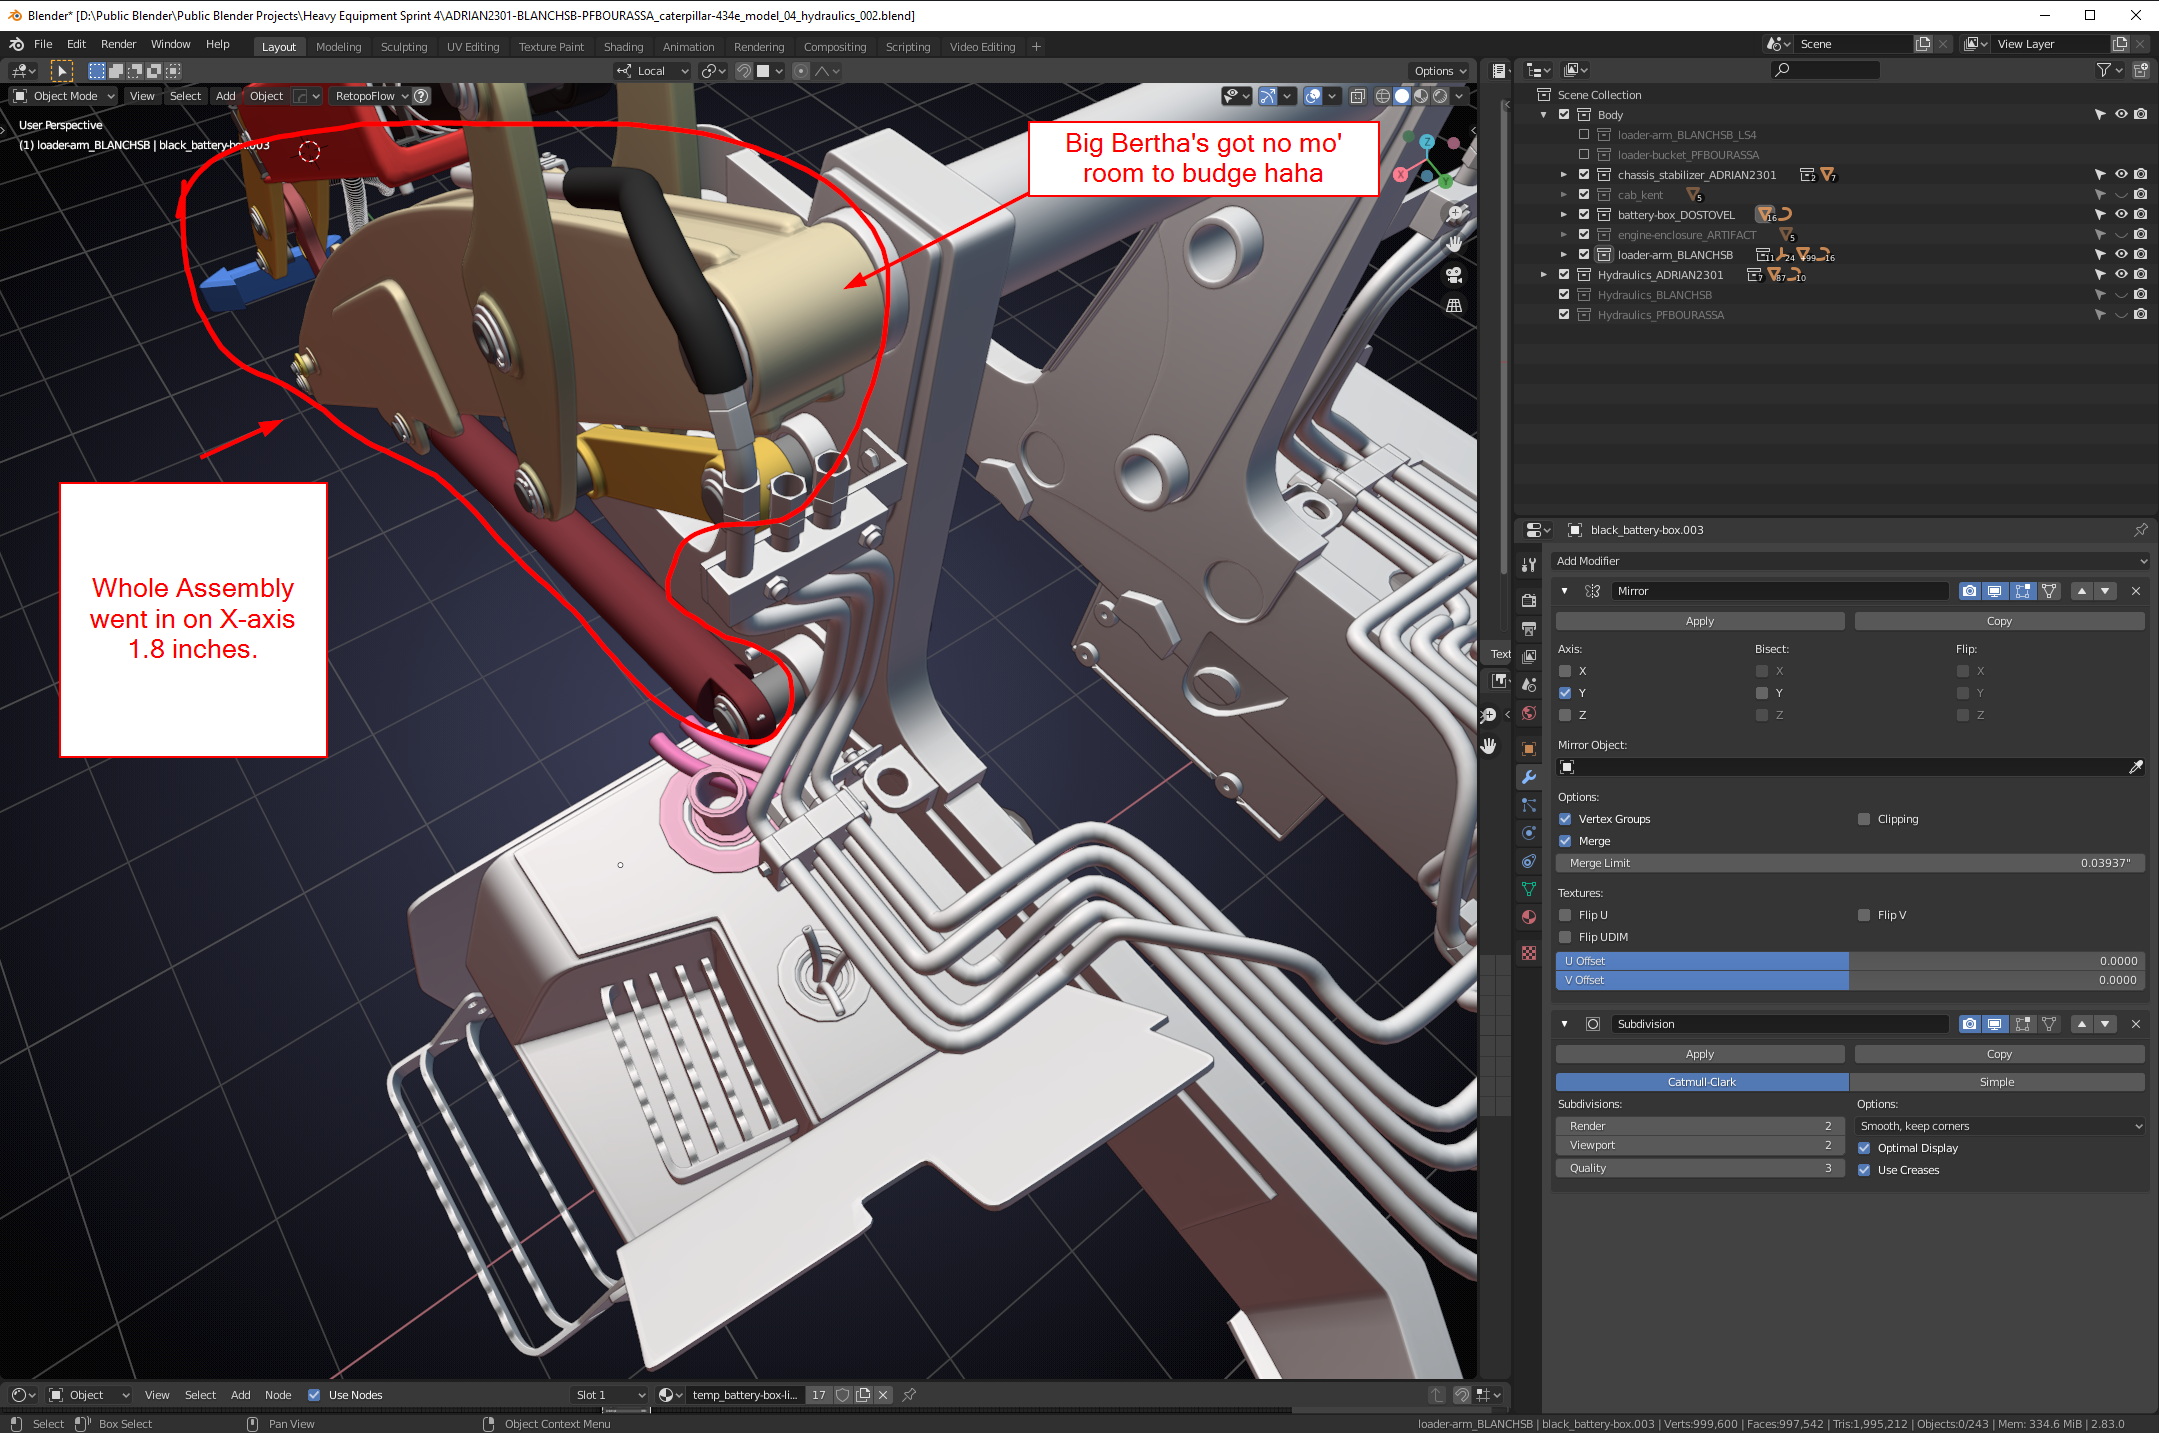
Task: Open the Add Modifier dropdown
Action: [x=1850, y=561]
